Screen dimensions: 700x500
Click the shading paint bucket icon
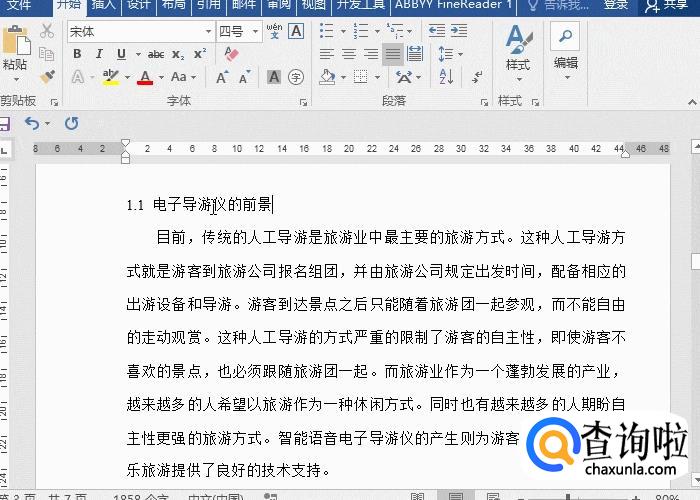pos(327,77)
